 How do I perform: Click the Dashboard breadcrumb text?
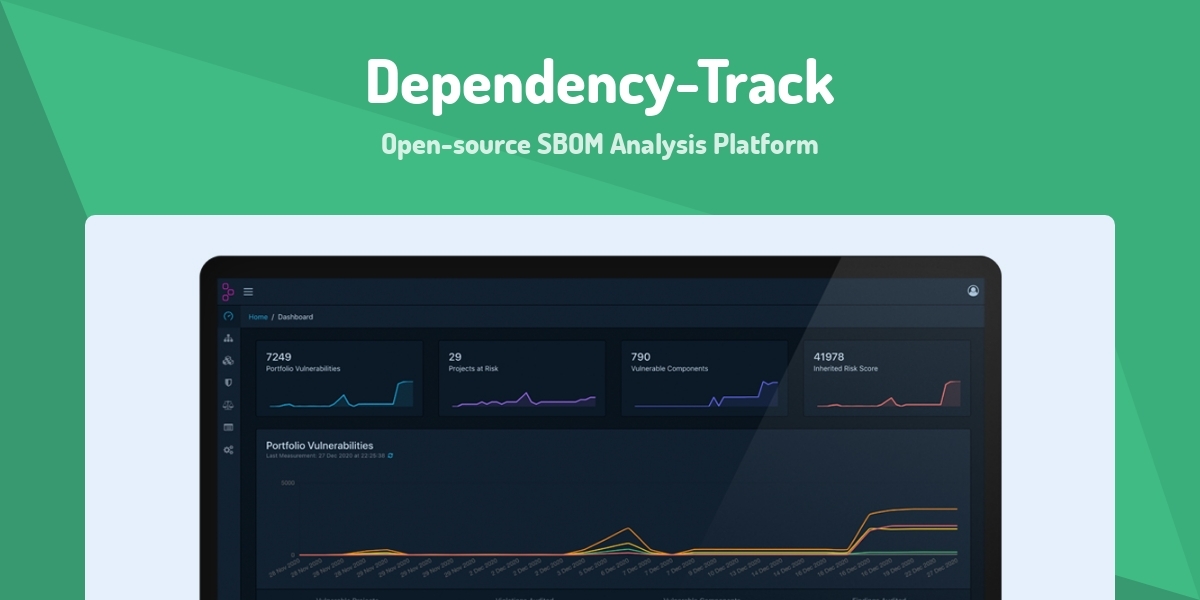click(x=295, y=317)
